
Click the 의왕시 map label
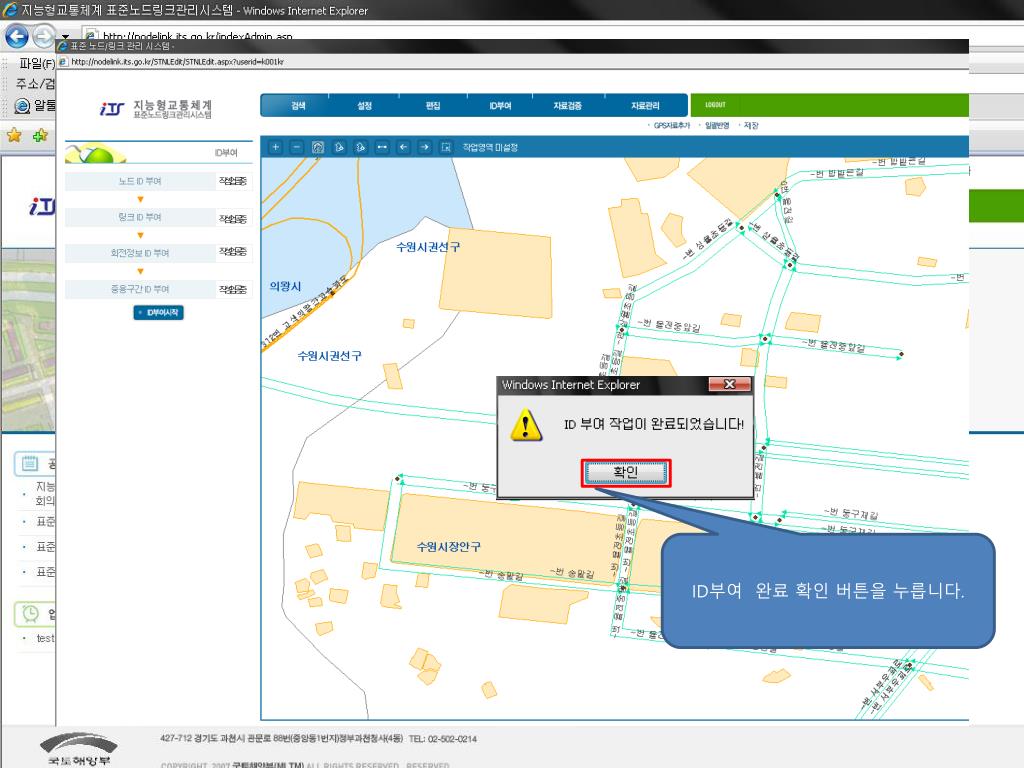285,286
